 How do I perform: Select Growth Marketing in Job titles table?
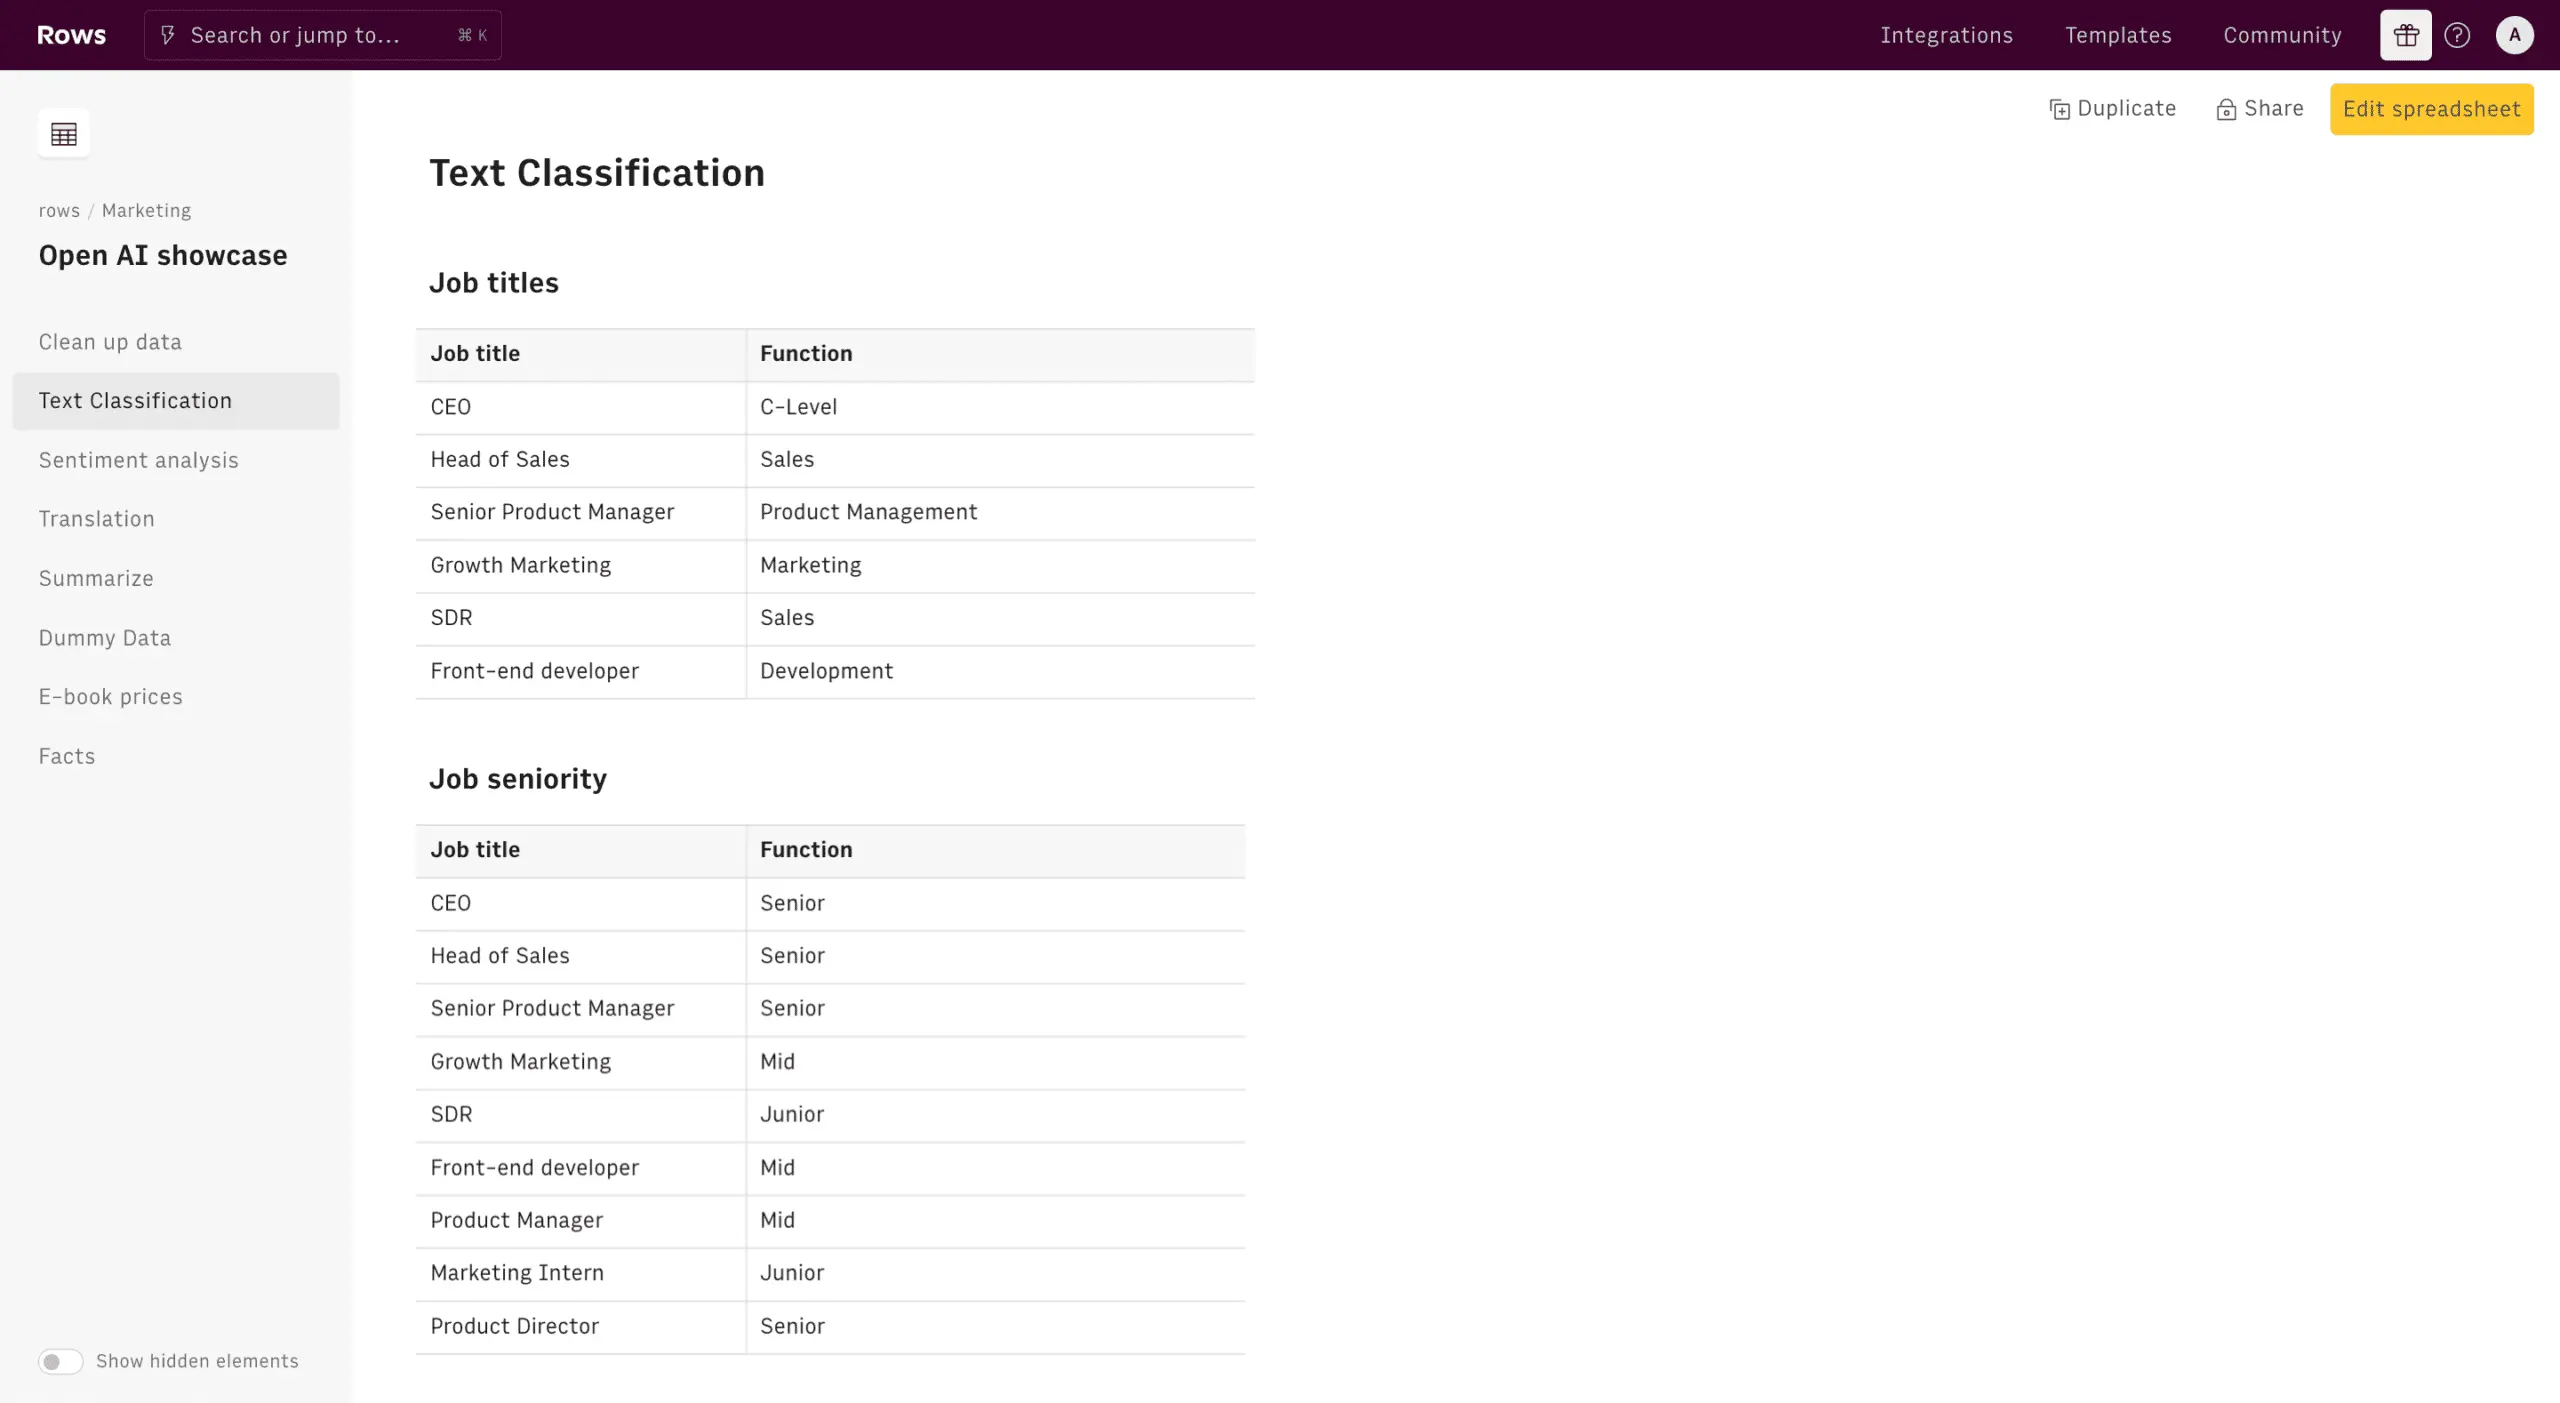pos(581,565)
